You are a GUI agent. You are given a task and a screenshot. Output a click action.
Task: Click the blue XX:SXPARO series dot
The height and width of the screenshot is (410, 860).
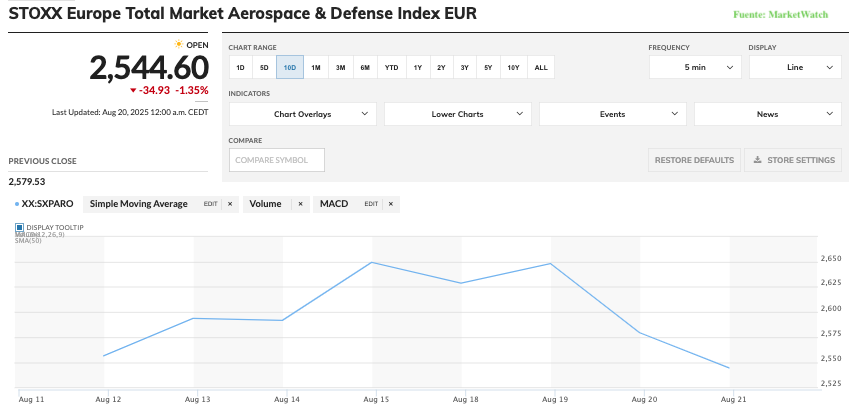(x=18, y=204)
